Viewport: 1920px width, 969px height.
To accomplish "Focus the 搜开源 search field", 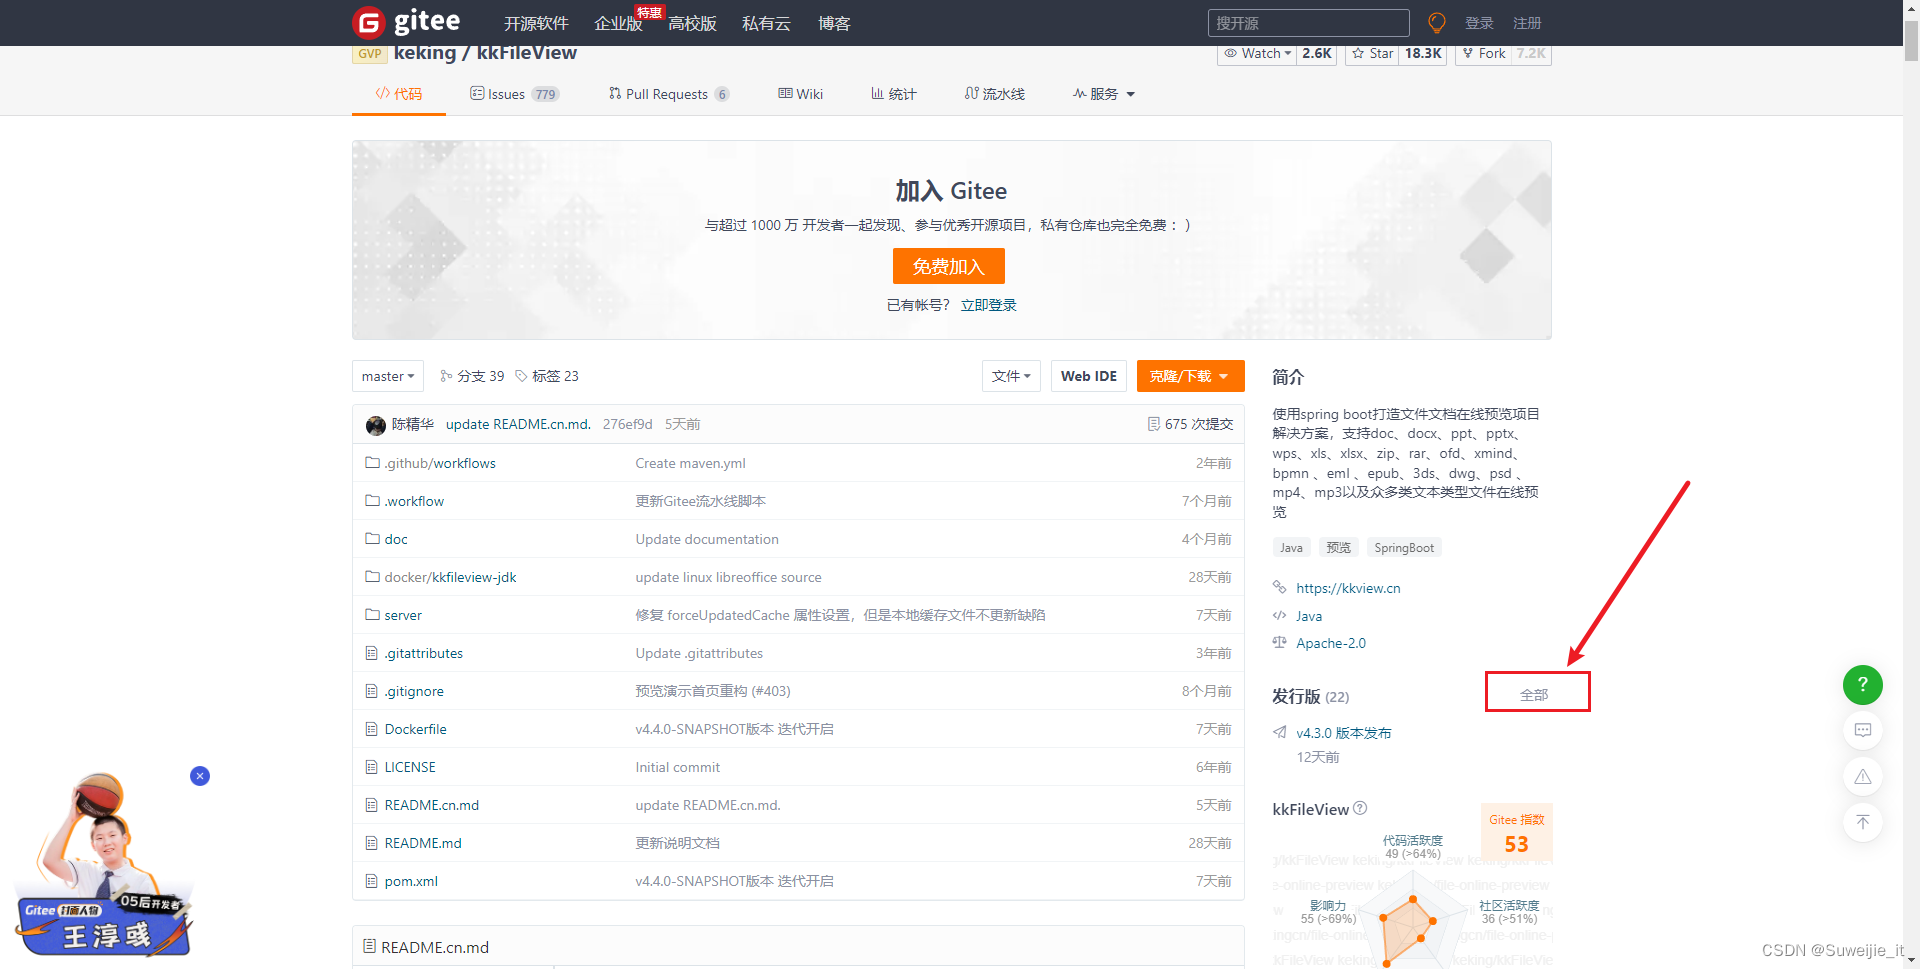I will click(x=1308, y=23).
